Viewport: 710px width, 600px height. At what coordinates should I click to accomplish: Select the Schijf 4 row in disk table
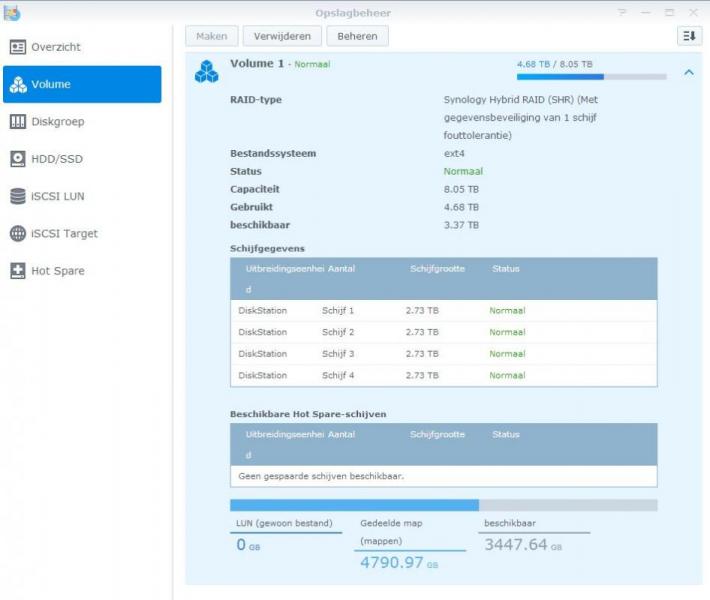tap(443, 375)
